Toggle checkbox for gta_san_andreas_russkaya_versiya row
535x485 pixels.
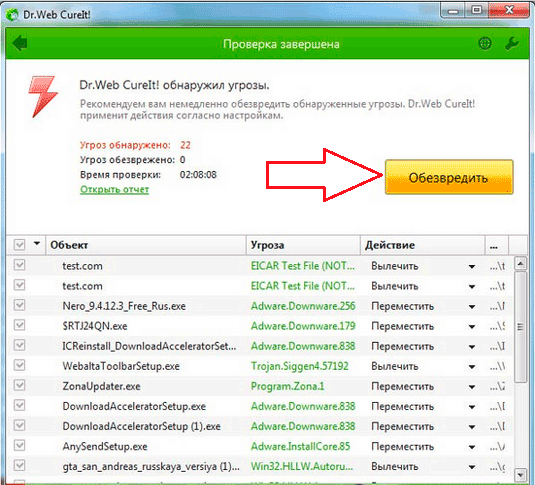(19, 466)
